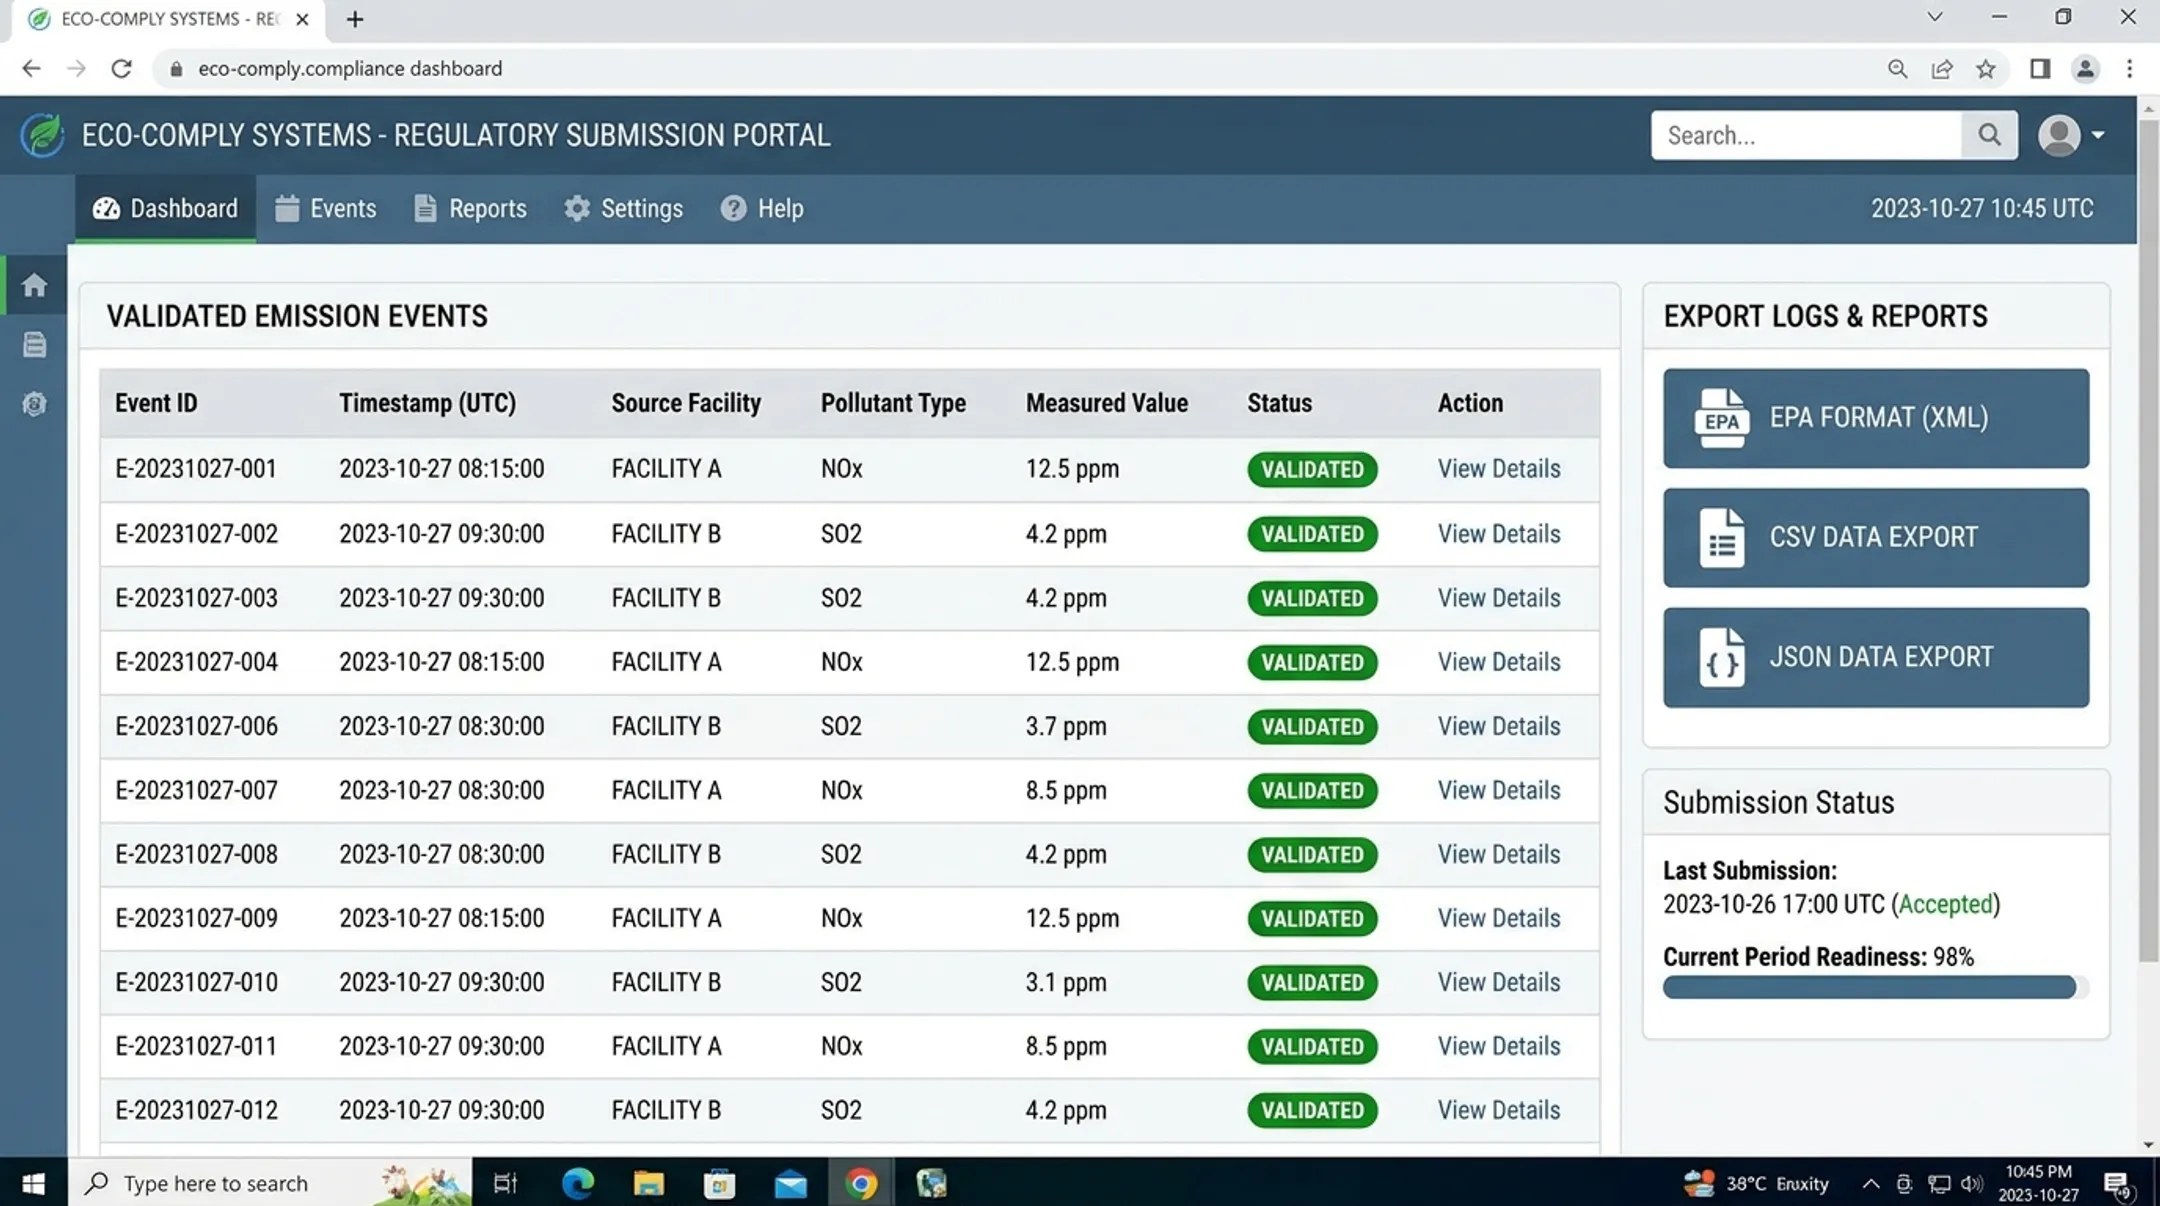Open Microsoft Store from taskbar
Screen dimensions: 2160x1206
tap(719, 1183)
